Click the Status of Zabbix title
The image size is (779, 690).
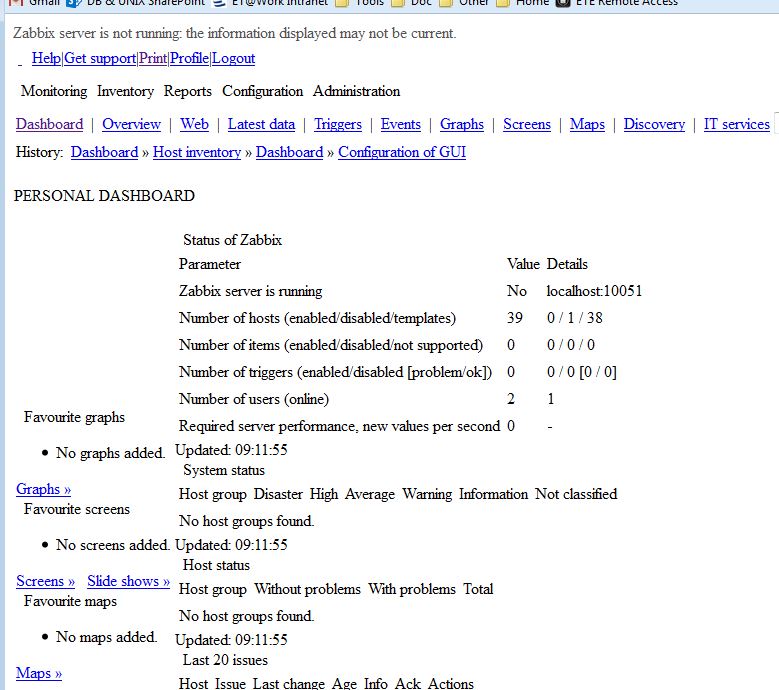coord(233,240)
